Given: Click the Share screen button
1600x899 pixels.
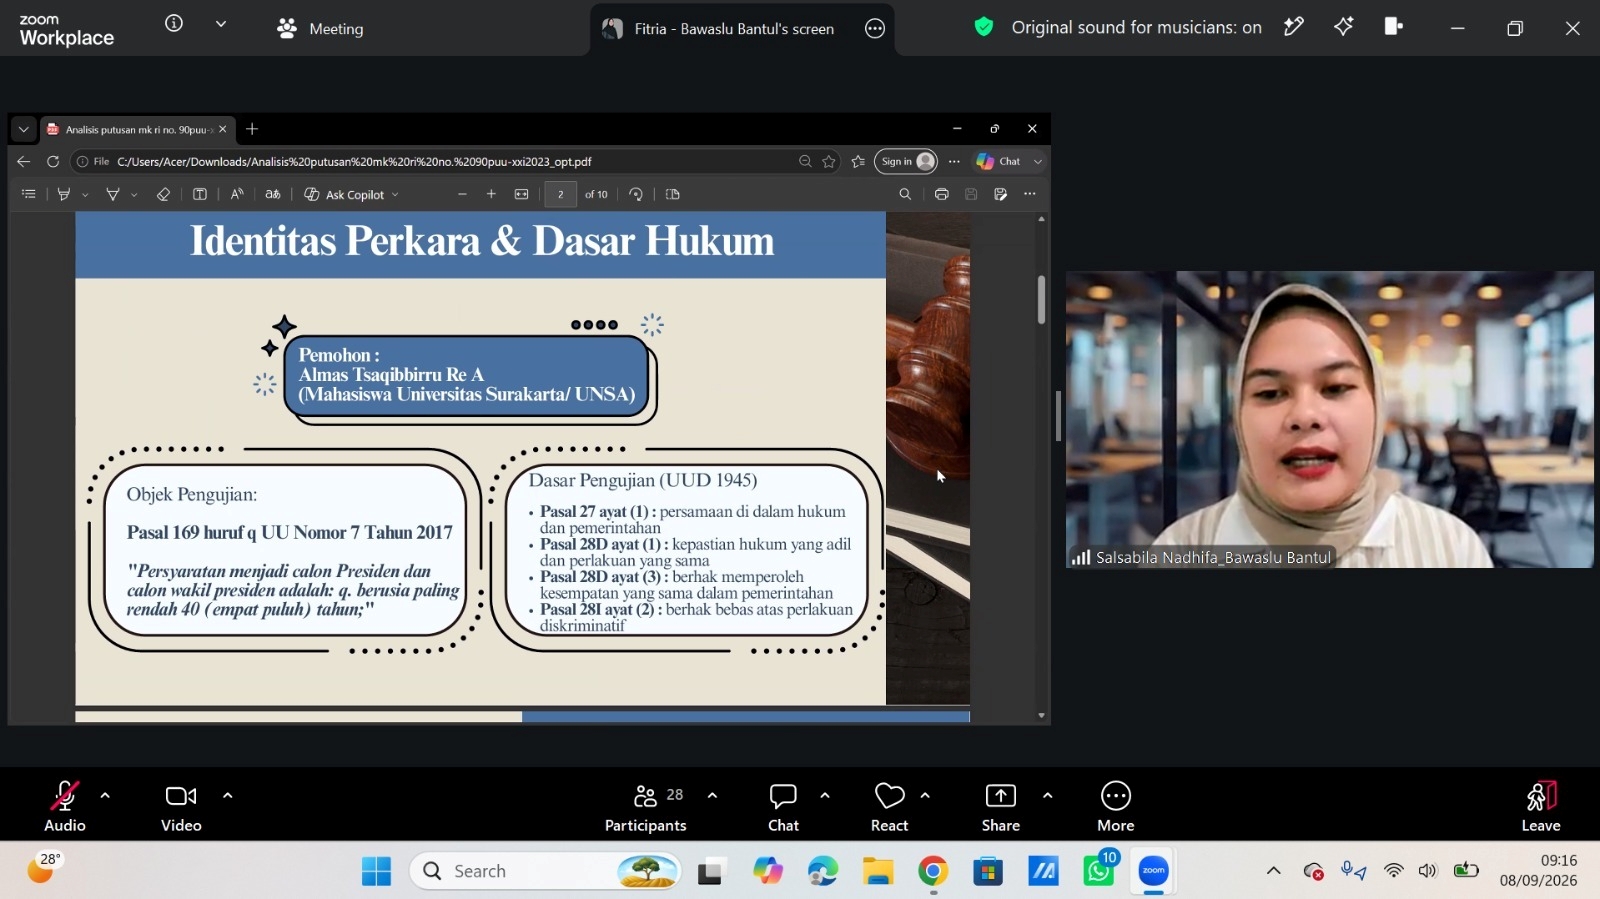Looking at the screenshot, I should pyautogui.click(x=1001, y=806).
